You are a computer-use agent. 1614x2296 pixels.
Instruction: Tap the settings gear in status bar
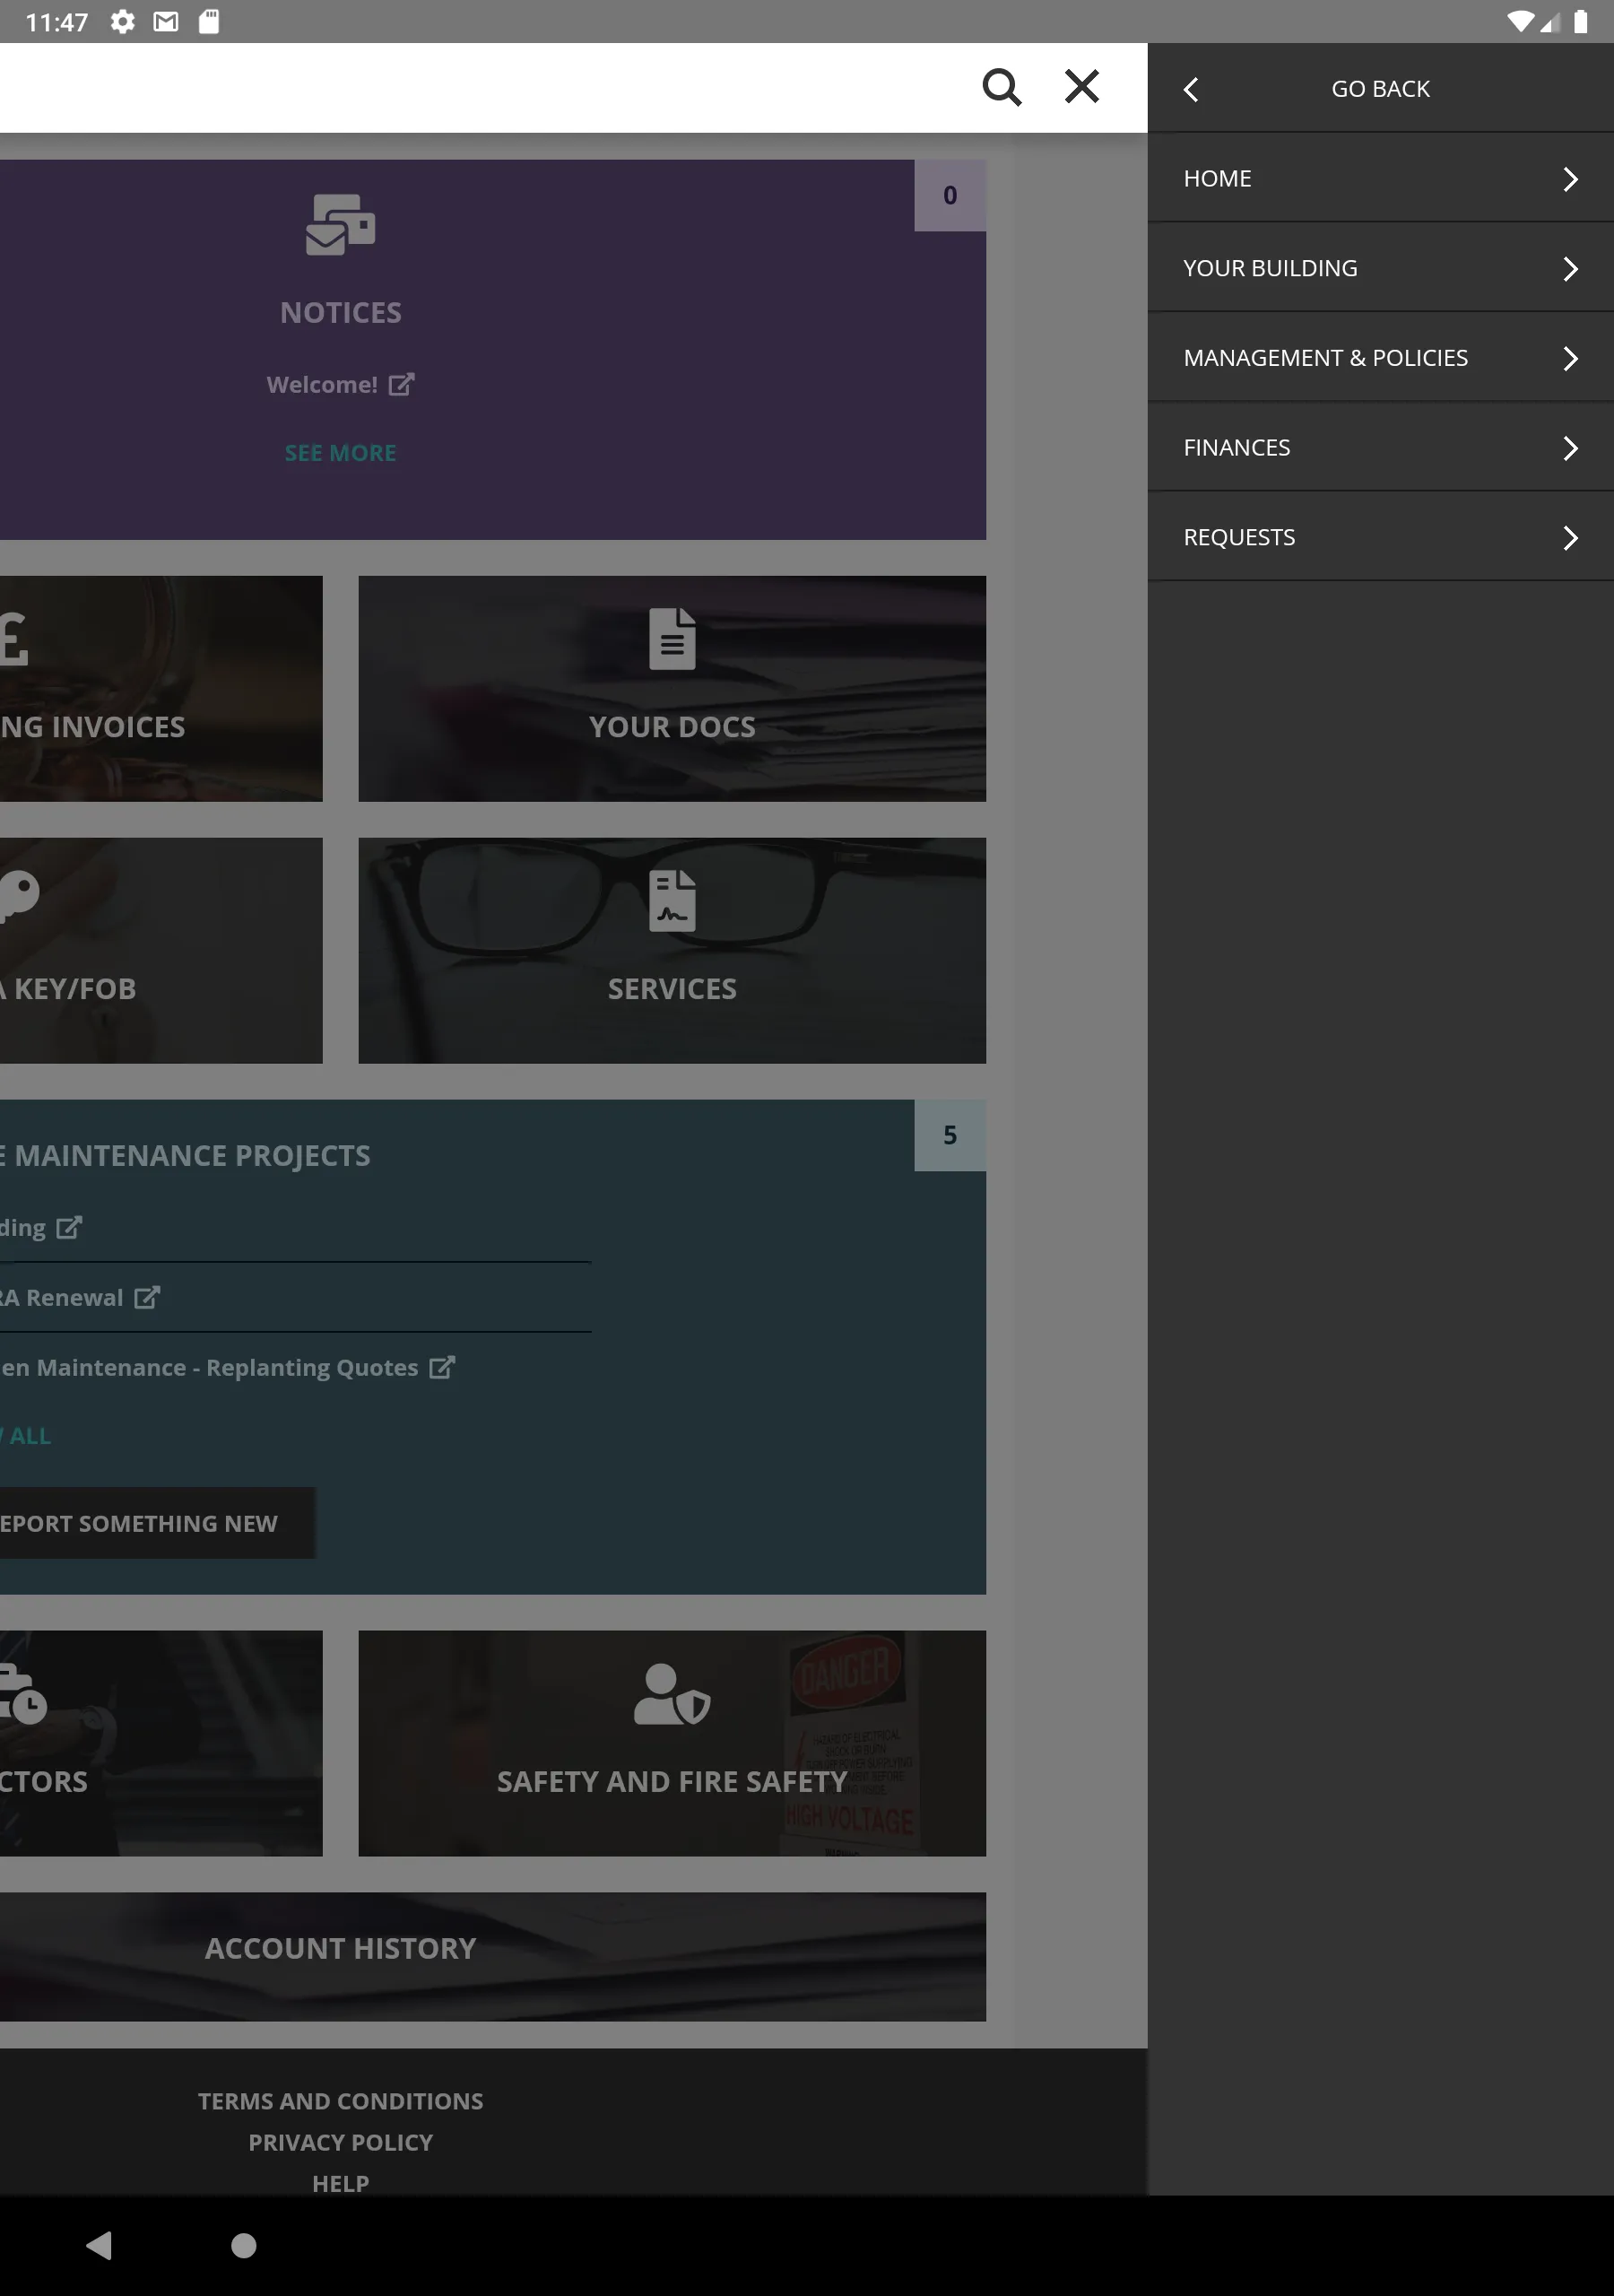[122, 22]
